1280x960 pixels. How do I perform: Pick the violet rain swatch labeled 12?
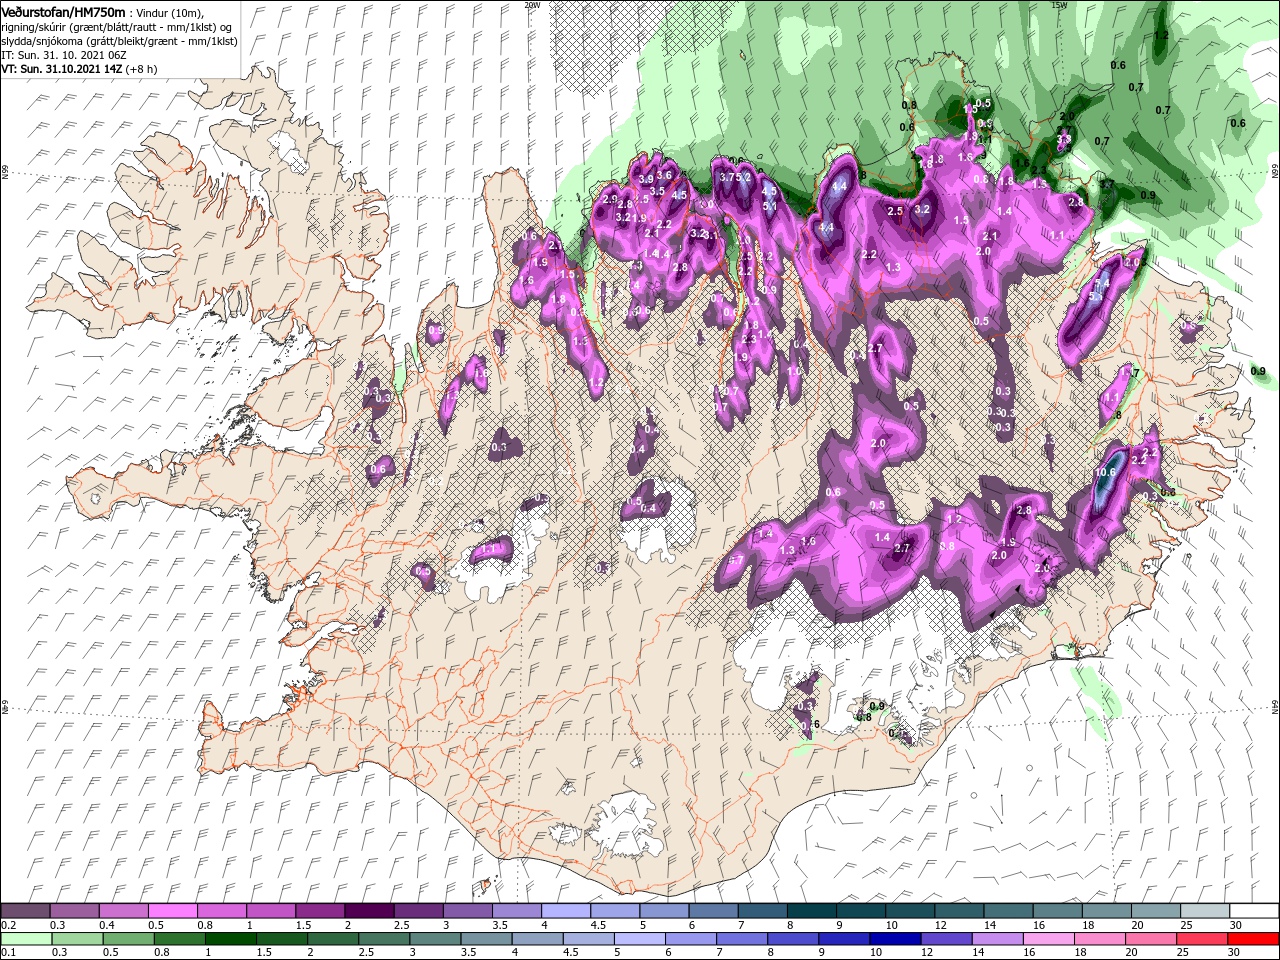pos(947,939)
